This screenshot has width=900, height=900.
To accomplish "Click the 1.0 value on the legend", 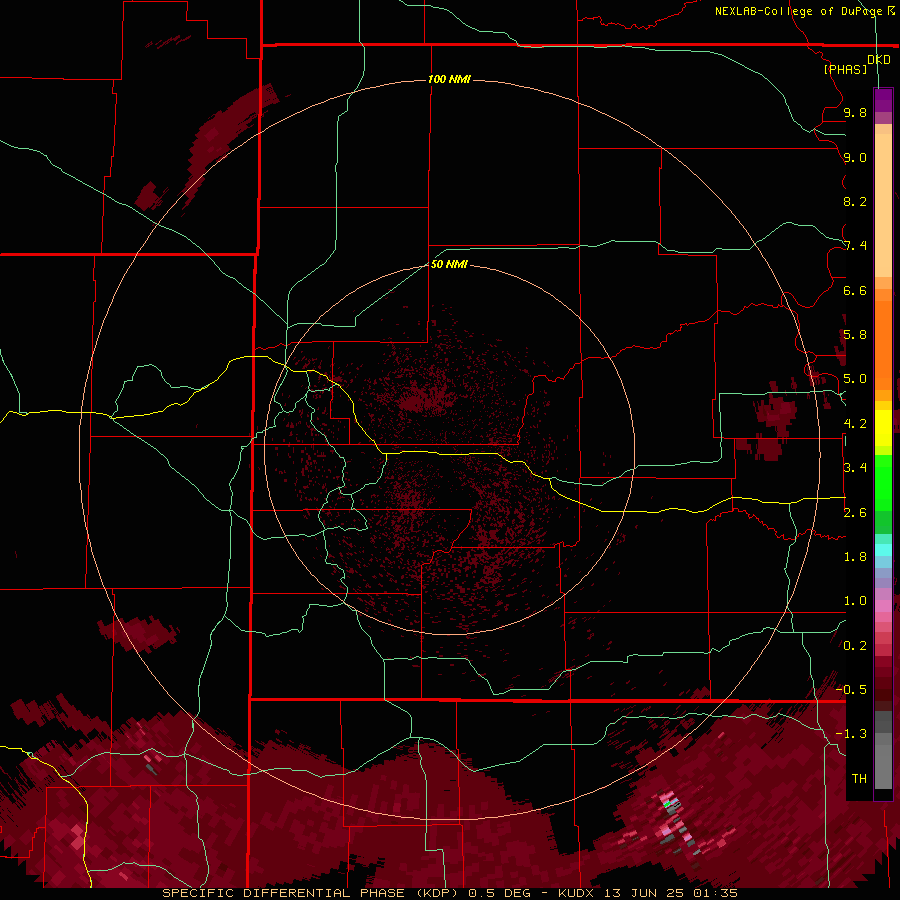I will tap(855, 601).
